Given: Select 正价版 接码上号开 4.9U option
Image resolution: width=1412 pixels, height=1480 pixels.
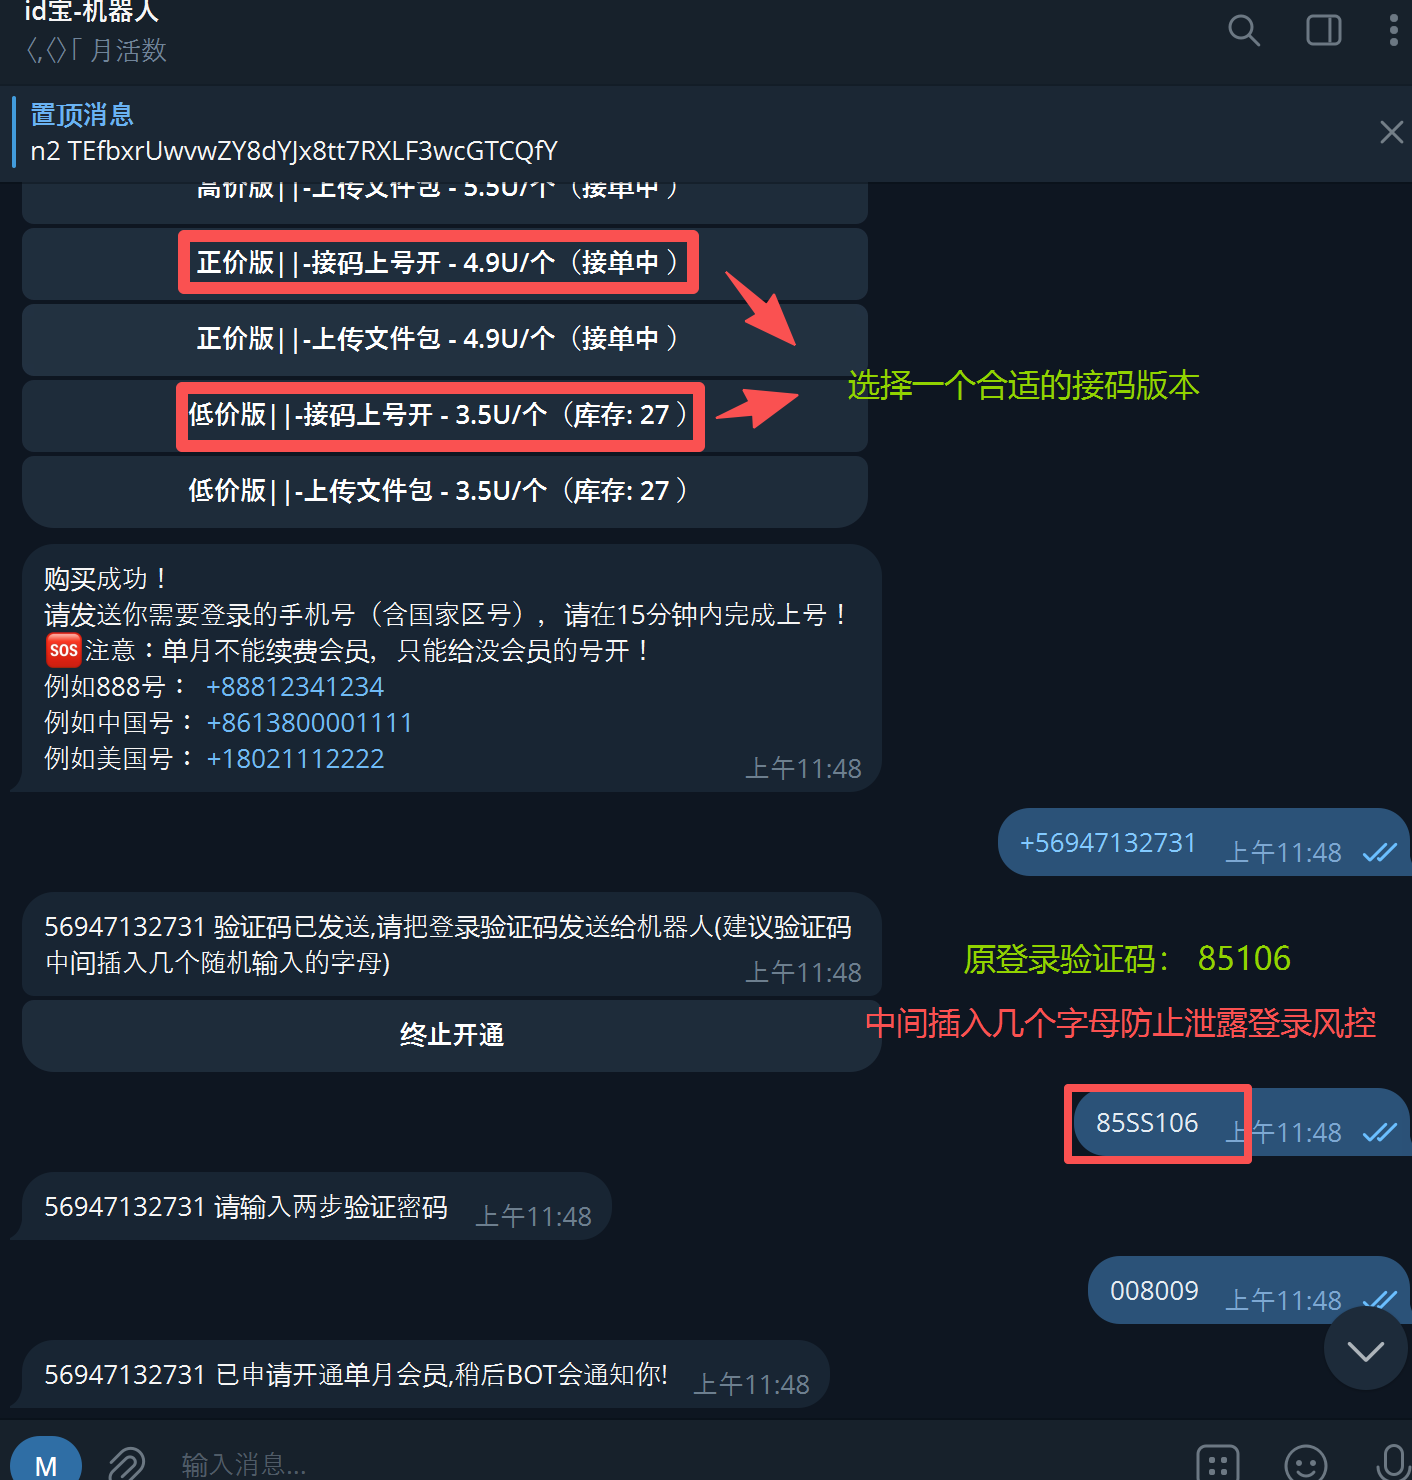Looking at the screenshot, I should [445, 263].
